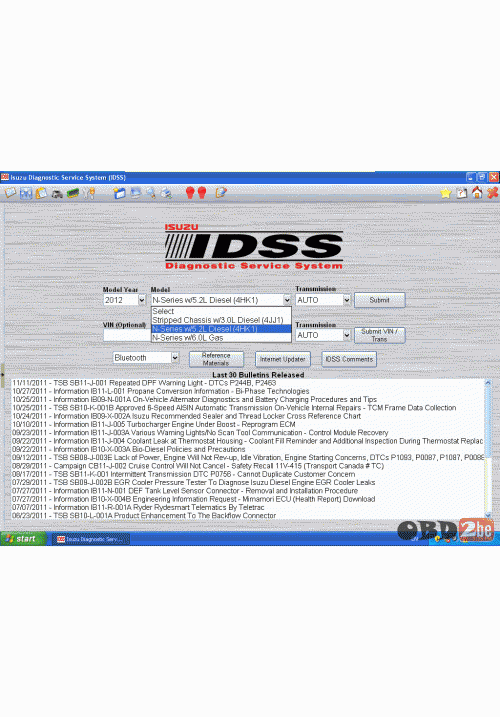500x717 pixels.
Task: Open the Transmission dropdown beside Submit button
Action: point(347,300)
